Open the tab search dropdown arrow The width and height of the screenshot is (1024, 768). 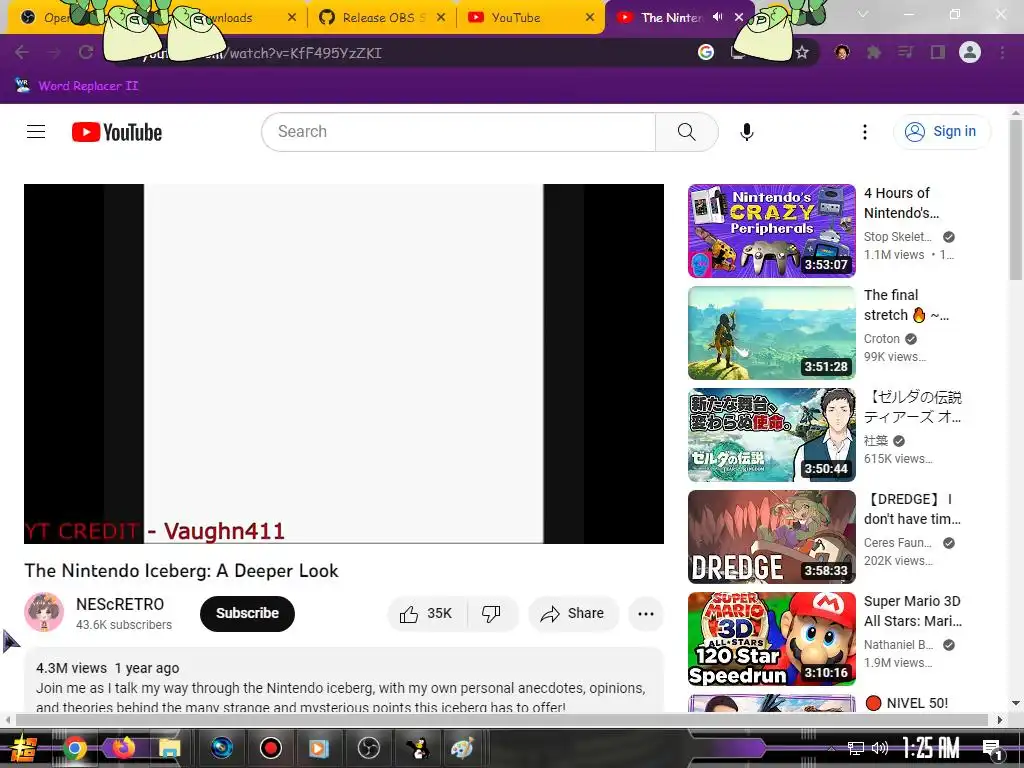[x=863, y=14]
